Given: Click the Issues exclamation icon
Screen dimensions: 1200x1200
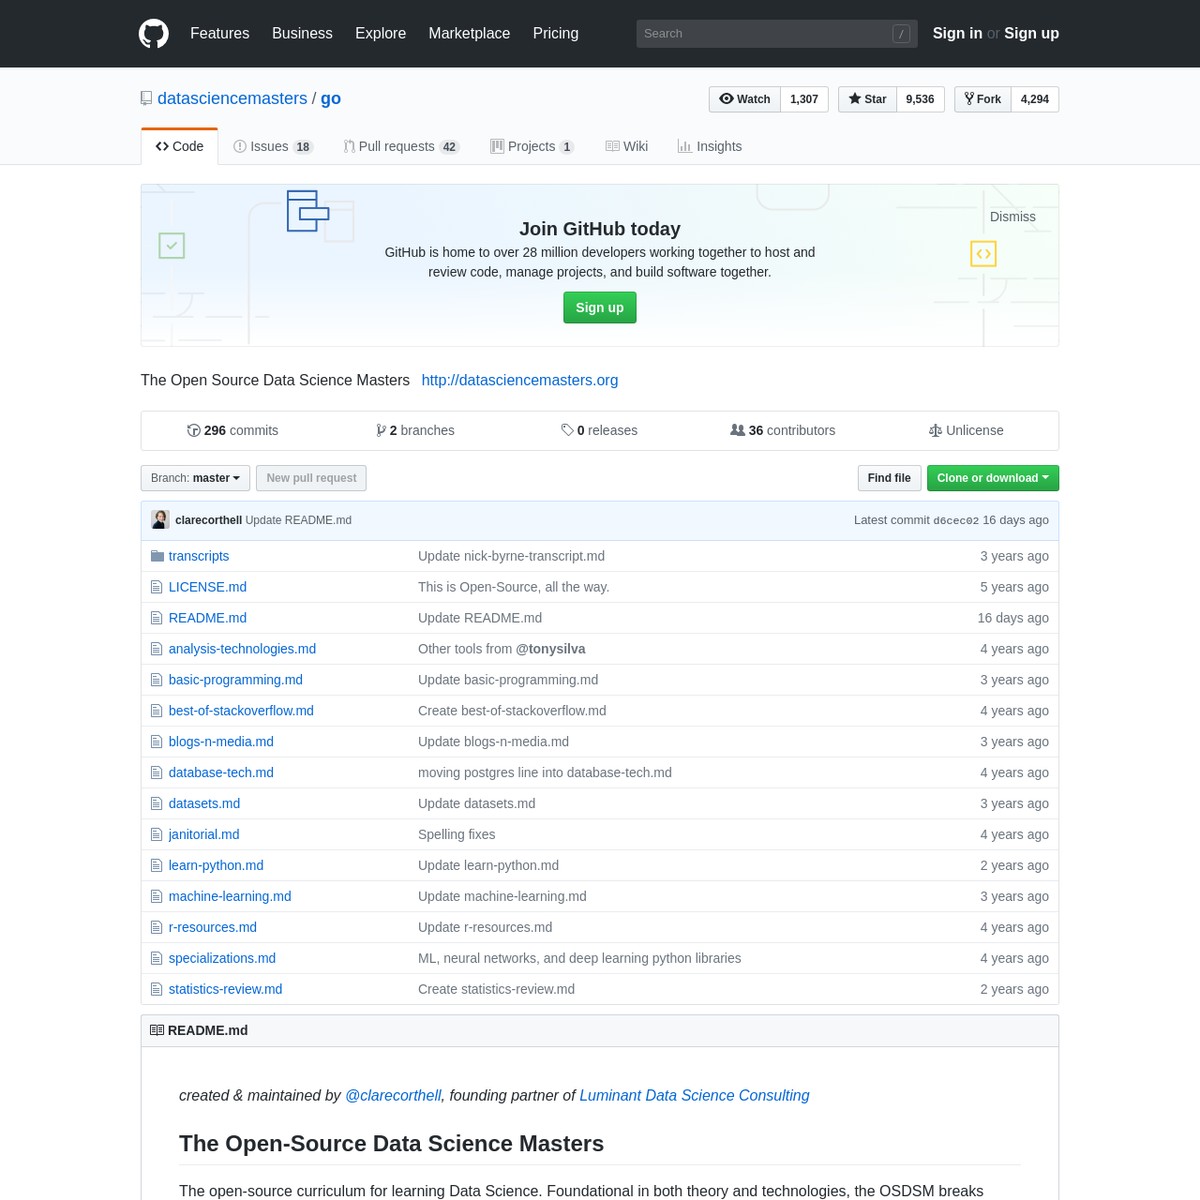Looking at the screenshot, I should click(x=240, y=146).
